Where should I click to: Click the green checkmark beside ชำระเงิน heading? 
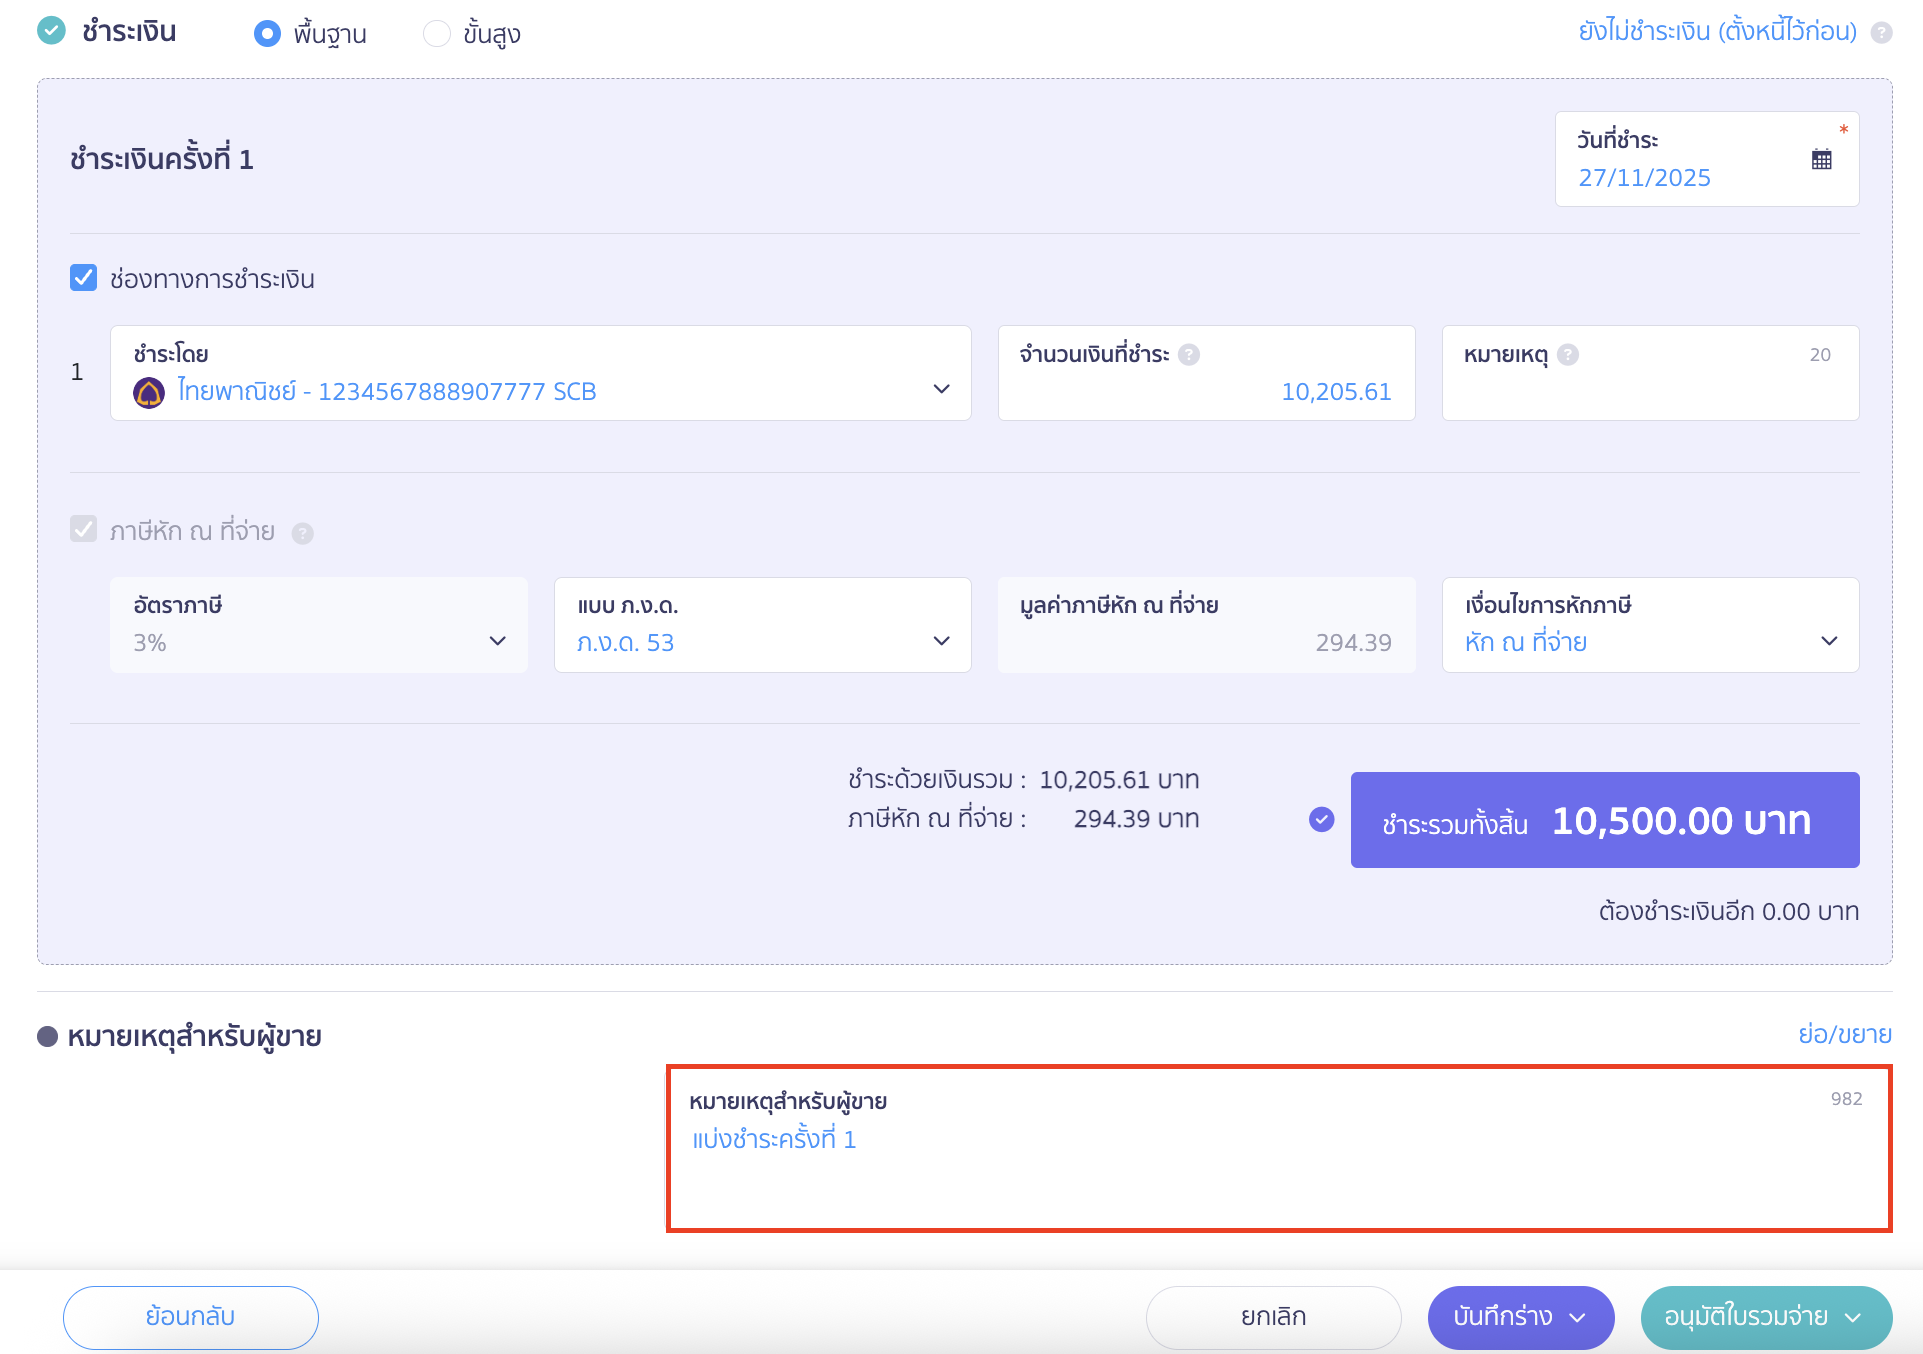[51, 31]
